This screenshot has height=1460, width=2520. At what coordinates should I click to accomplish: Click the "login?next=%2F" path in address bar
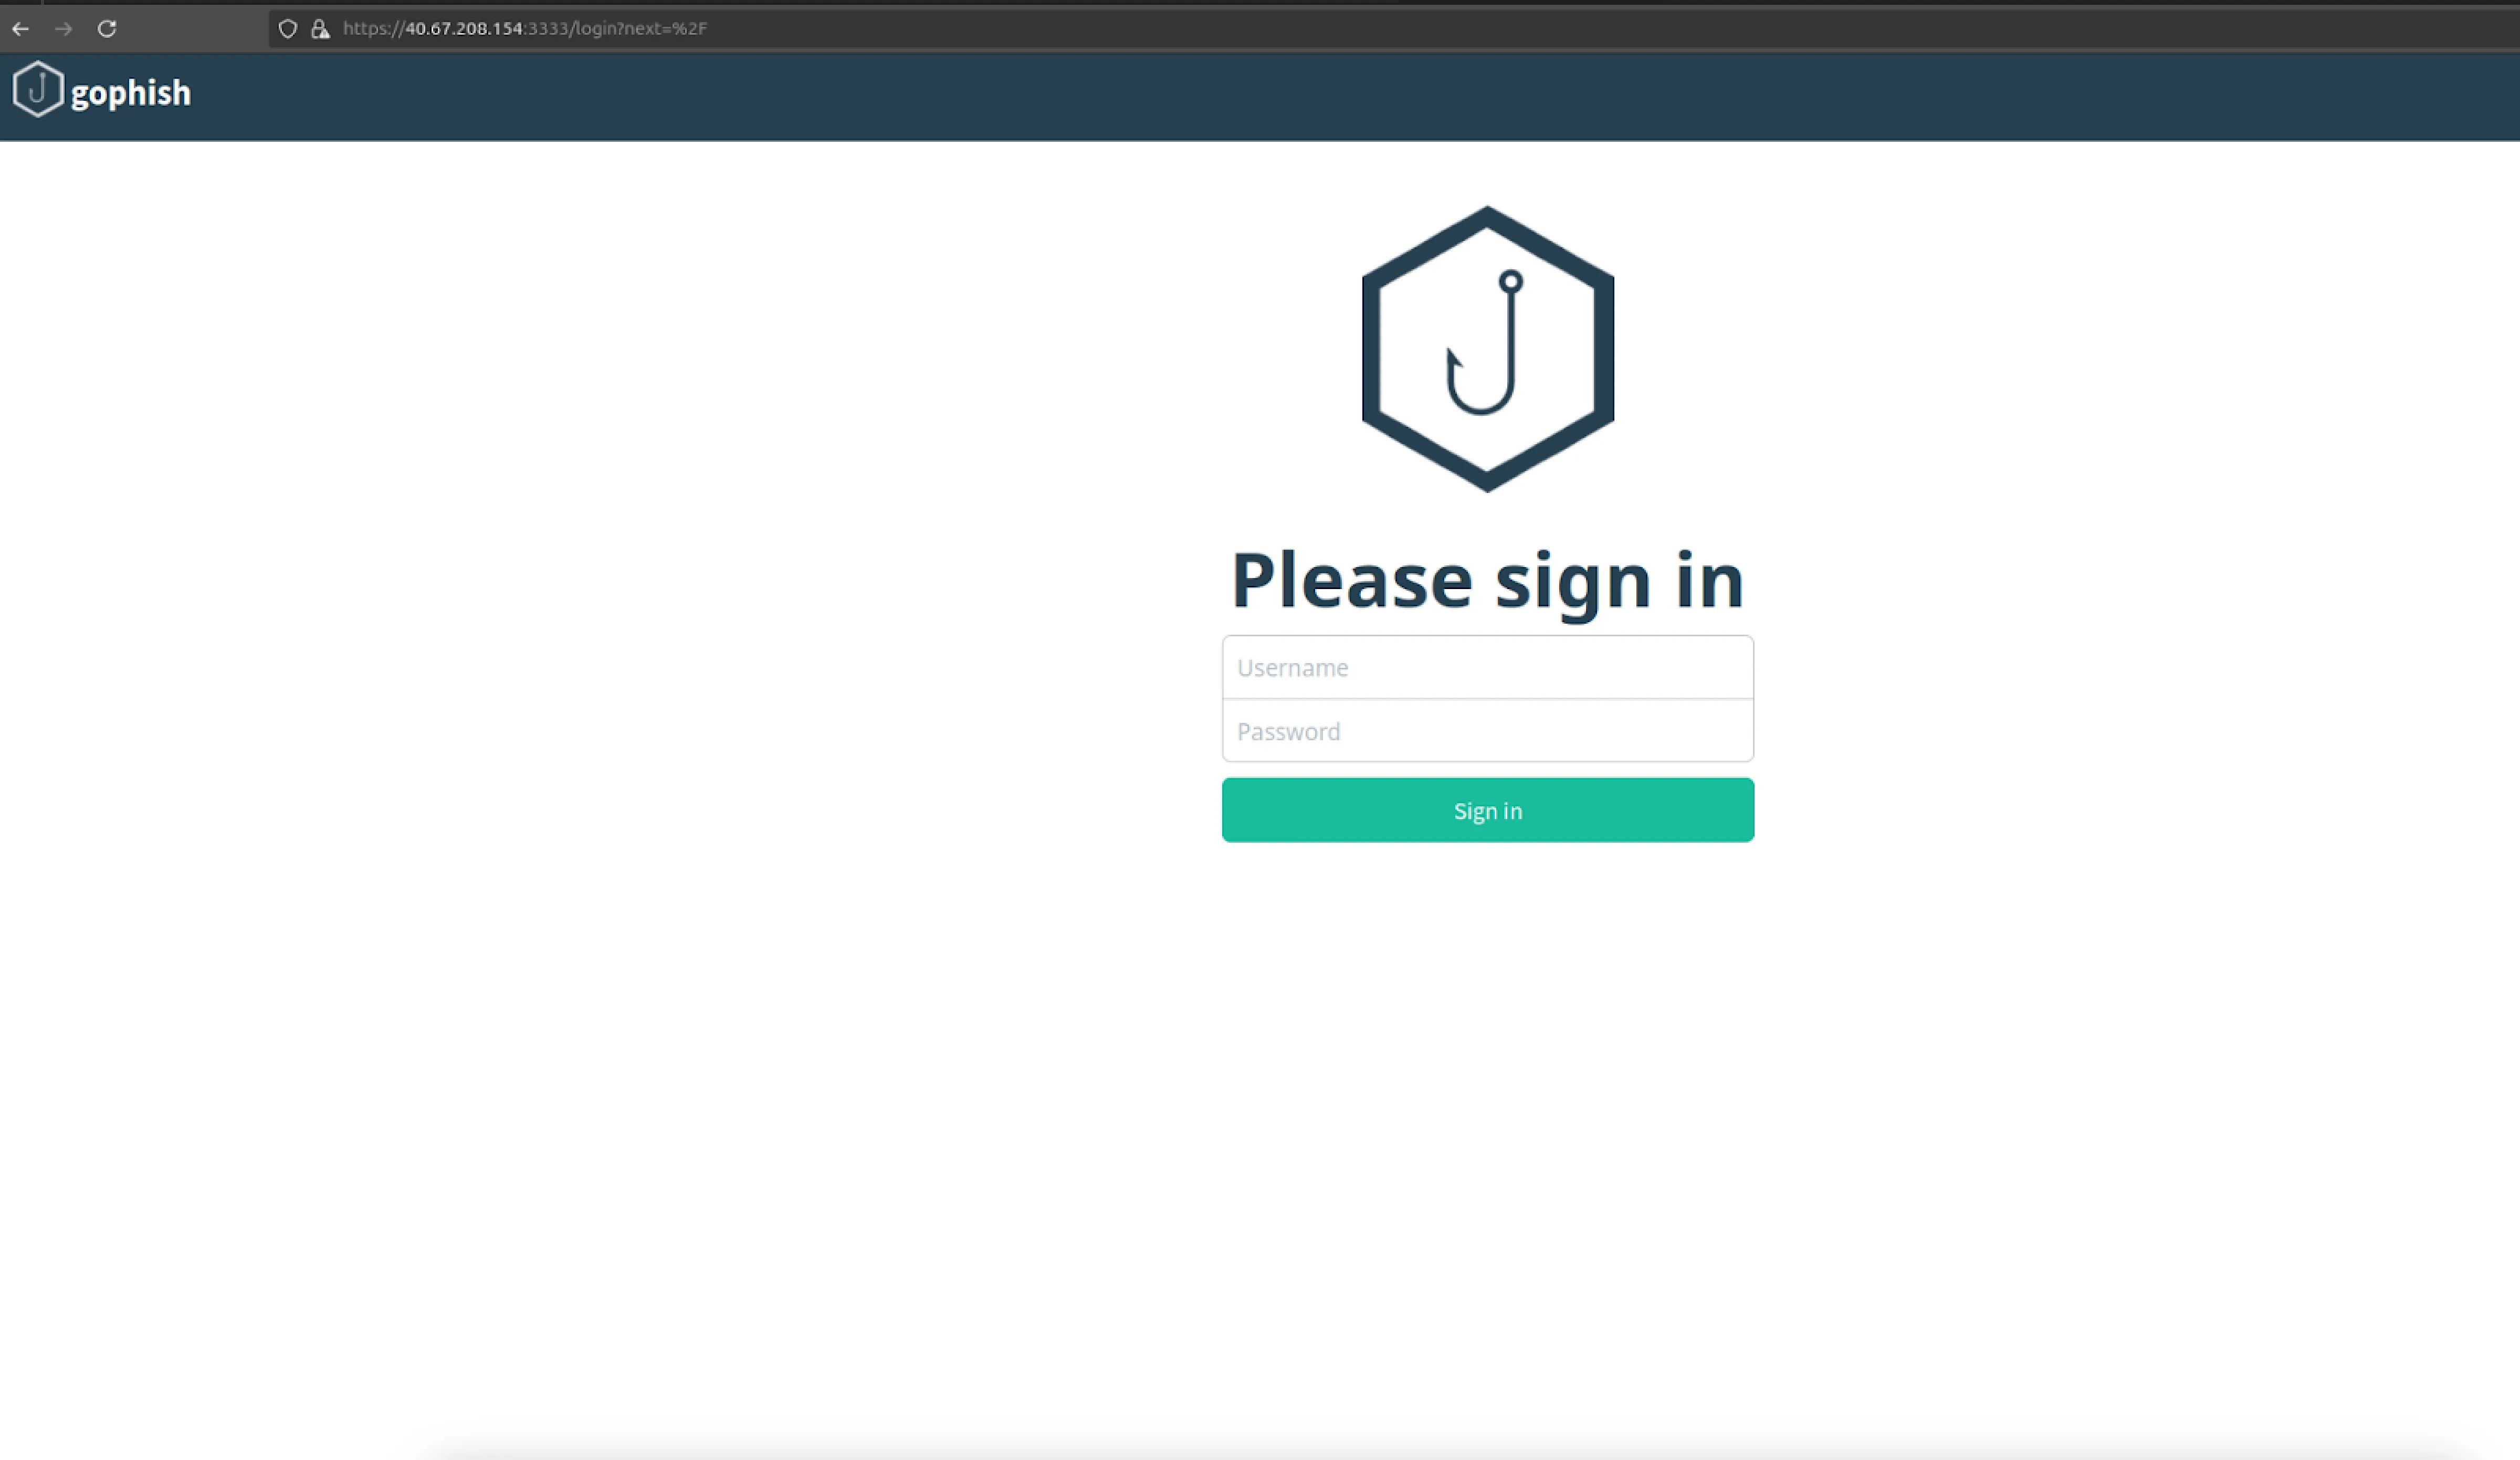641,29
